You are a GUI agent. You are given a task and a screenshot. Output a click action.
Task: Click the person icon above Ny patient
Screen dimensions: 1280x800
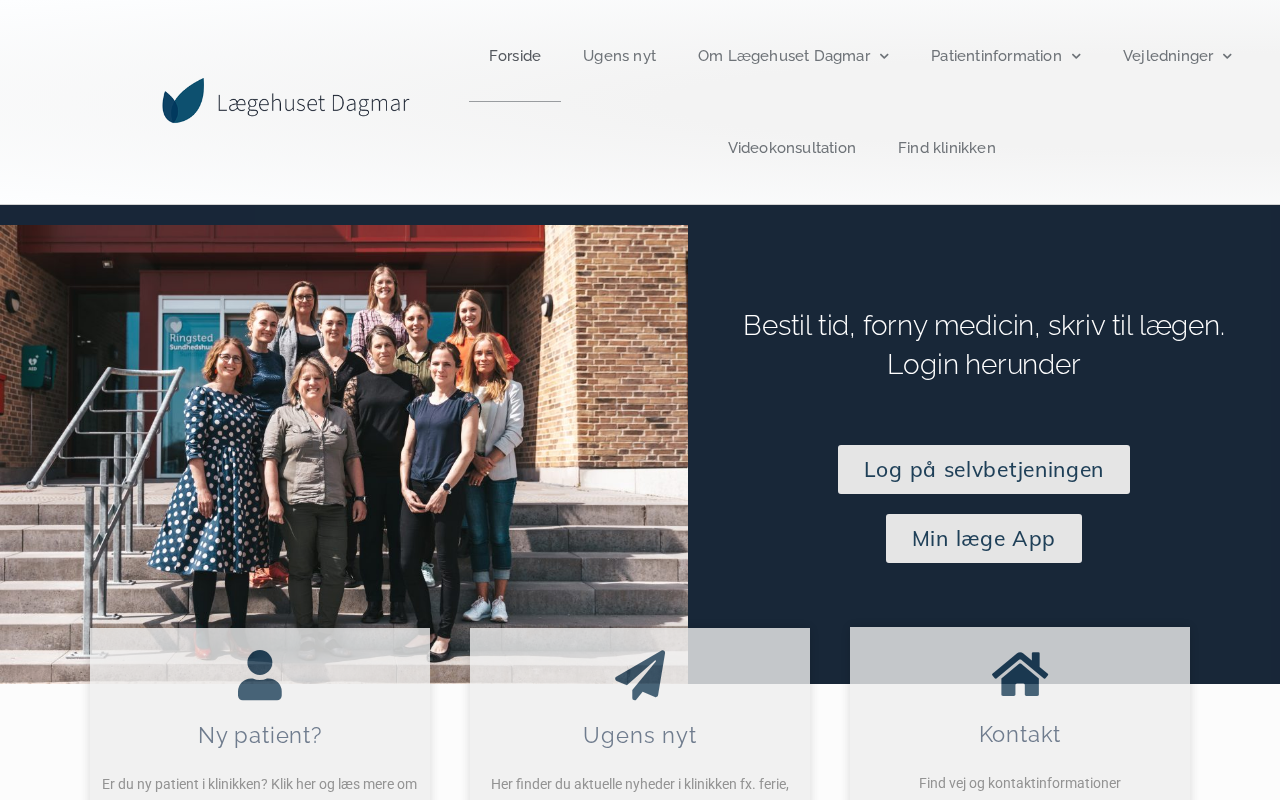tap(260, 675)
